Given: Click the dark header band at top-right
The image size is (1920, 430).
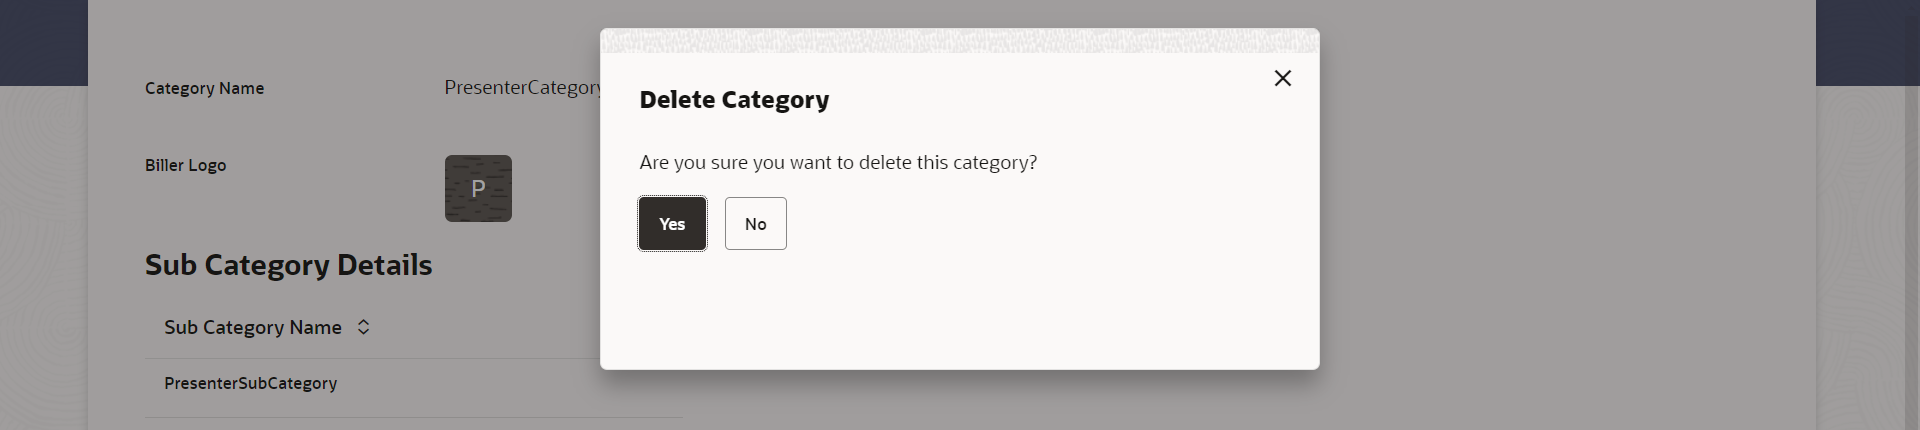Looking at the screenshot, I should [1867, 42].
